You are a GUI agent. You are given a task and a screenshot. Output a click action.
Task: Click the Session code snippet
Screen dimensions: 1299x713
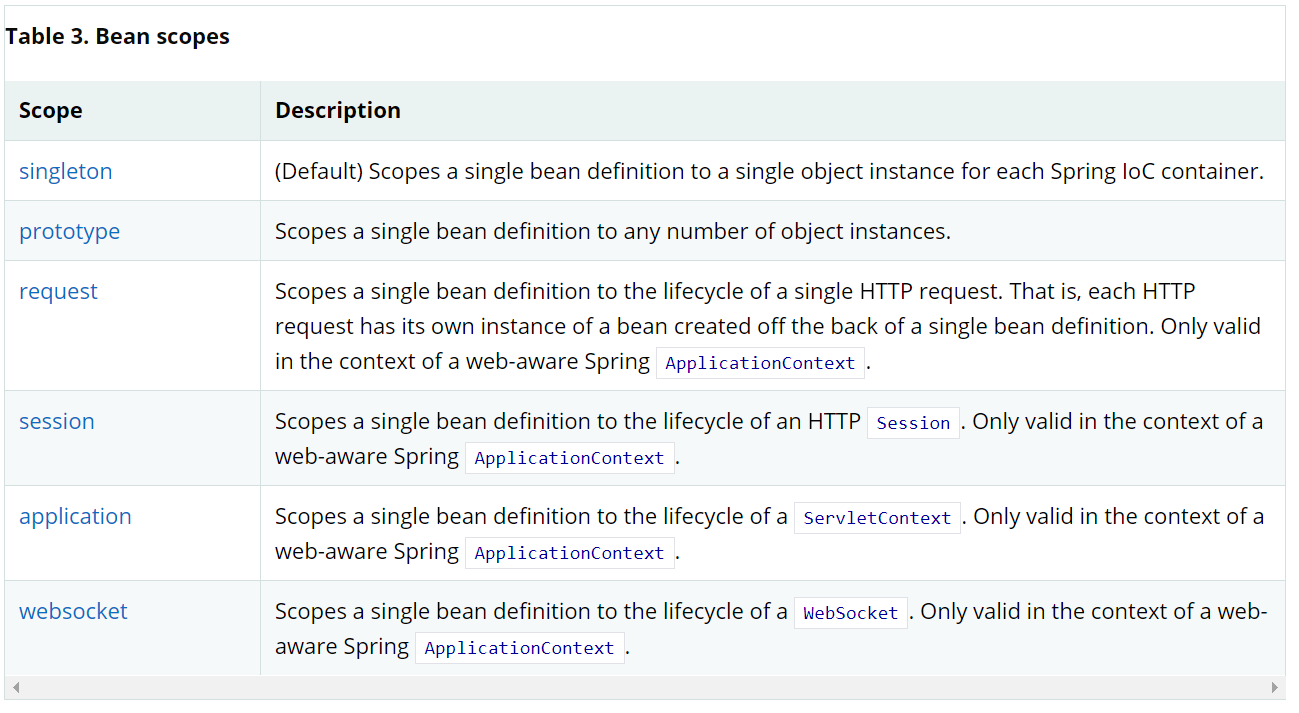(x=913, y=423)
